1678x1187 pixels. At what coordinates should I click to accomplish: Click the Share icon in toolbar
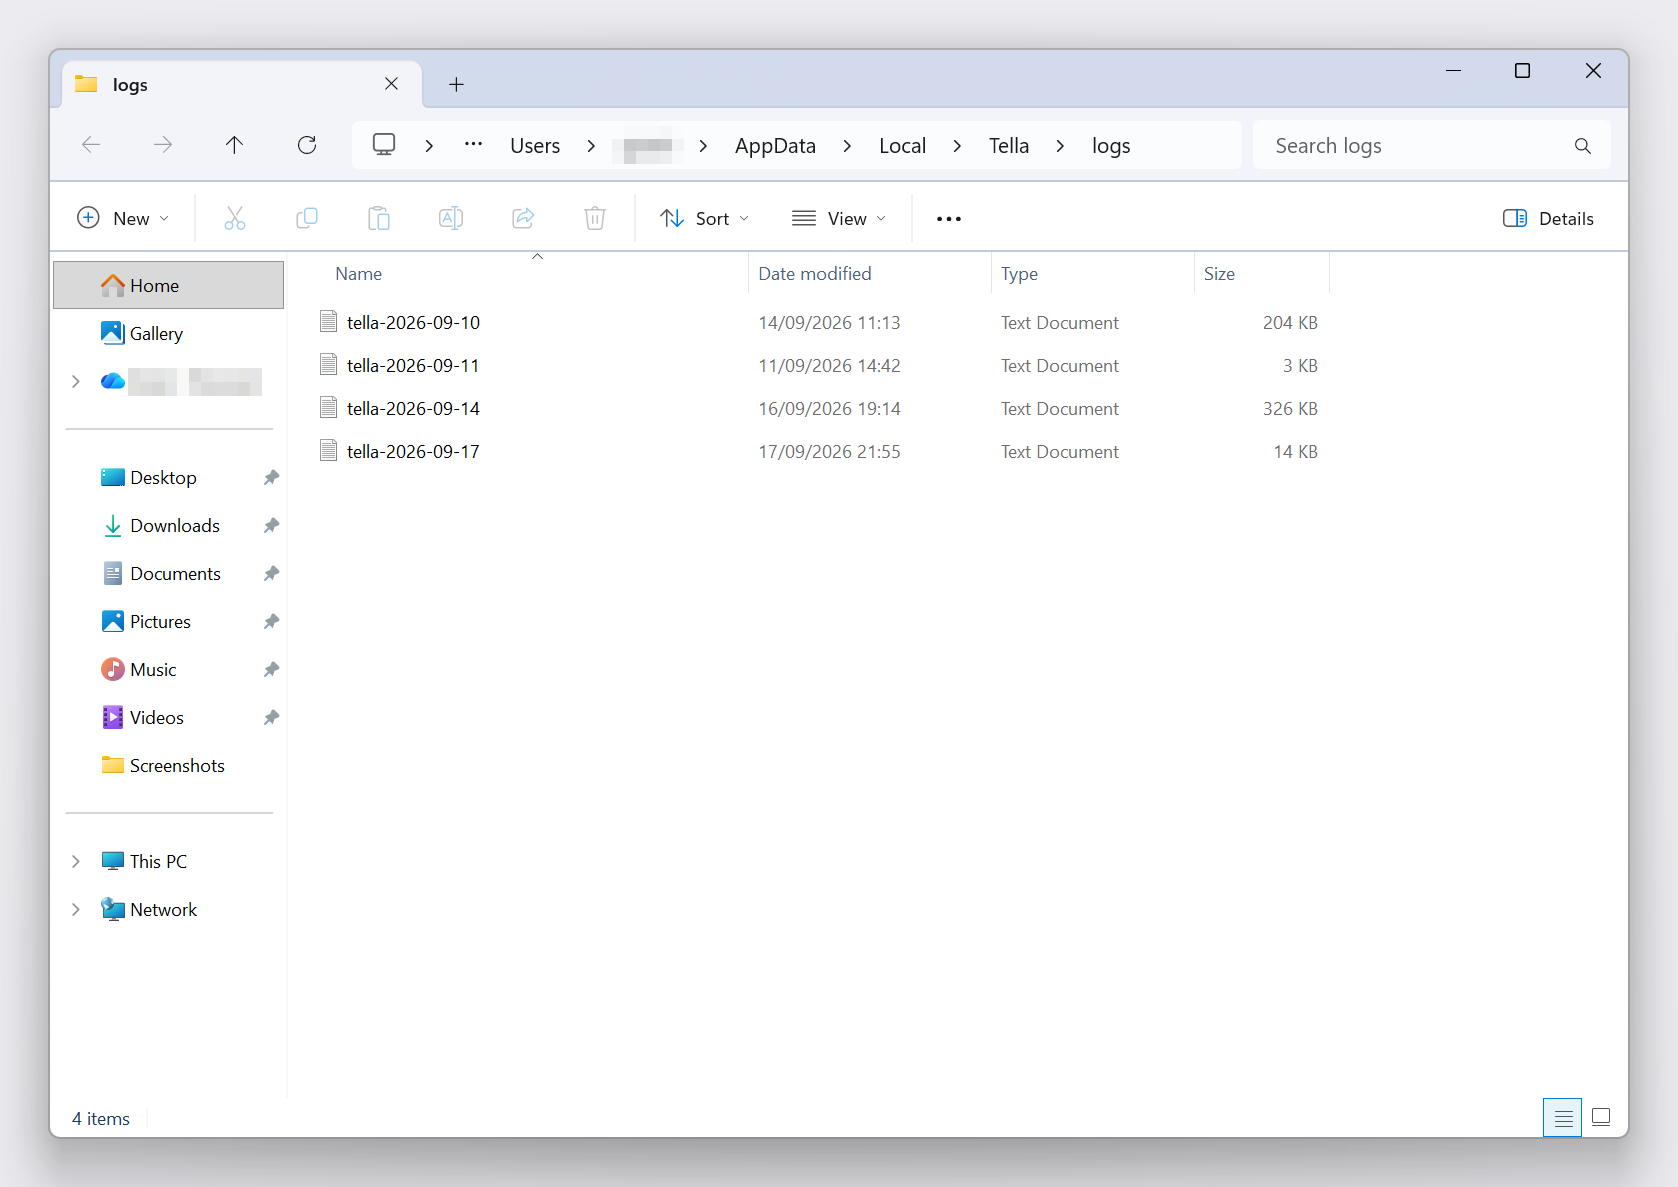point(523,218)
